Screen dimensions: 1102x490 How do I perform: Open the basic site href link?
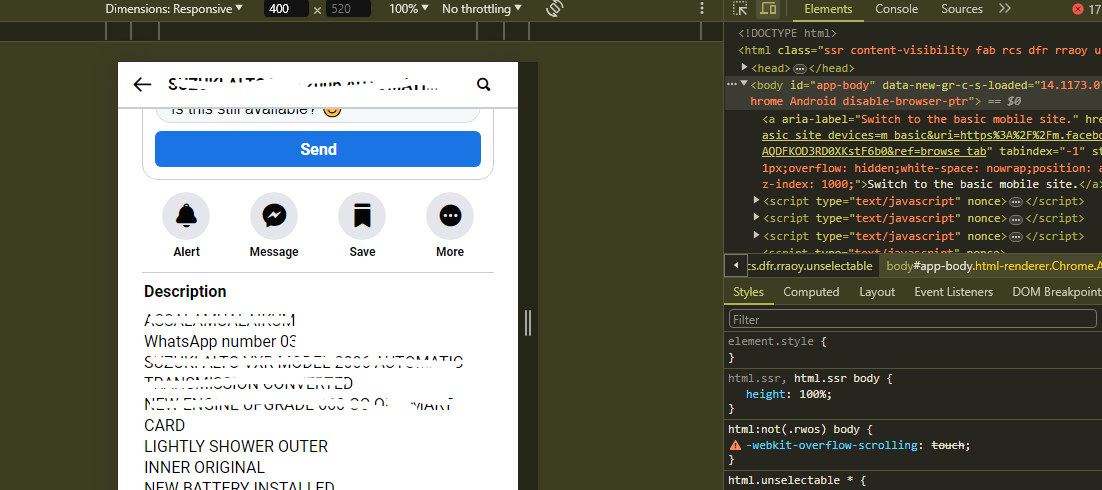931,143
